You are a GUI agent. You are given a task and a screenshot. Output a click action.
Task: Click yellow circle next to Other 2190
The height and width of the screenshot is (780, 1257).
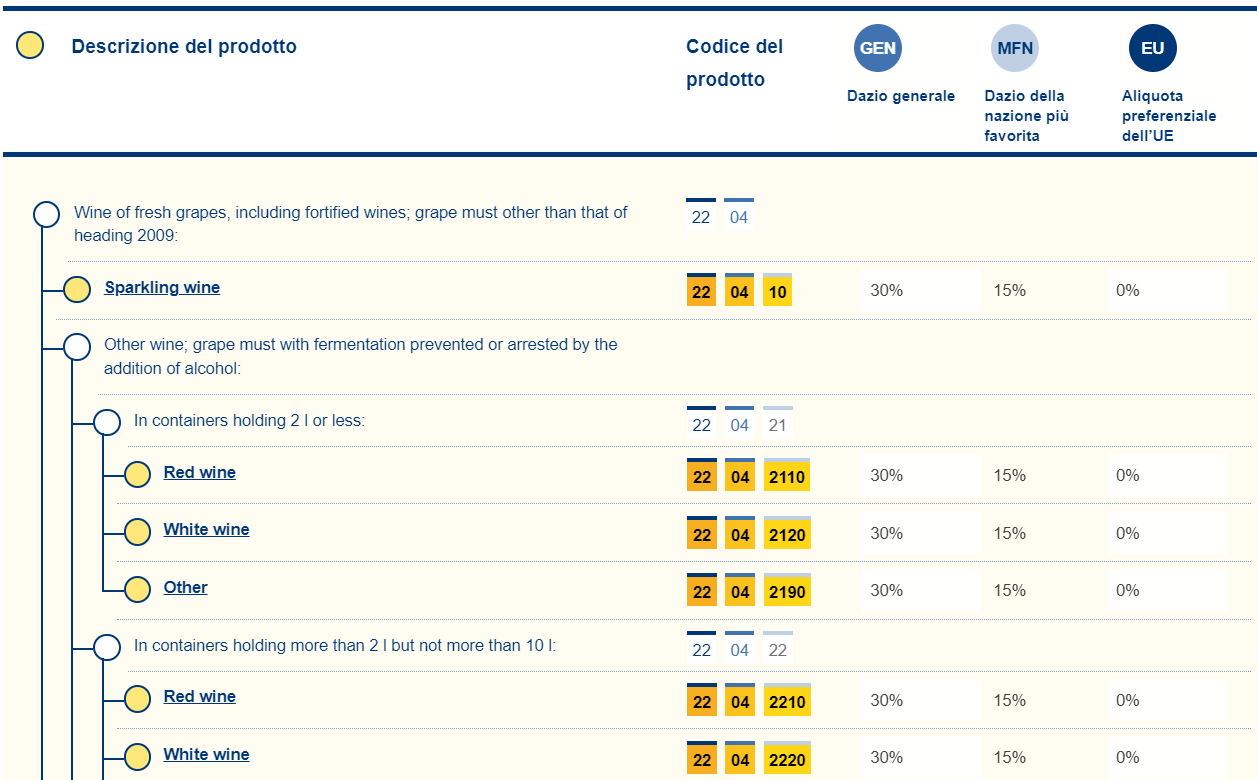coord(137,589)
